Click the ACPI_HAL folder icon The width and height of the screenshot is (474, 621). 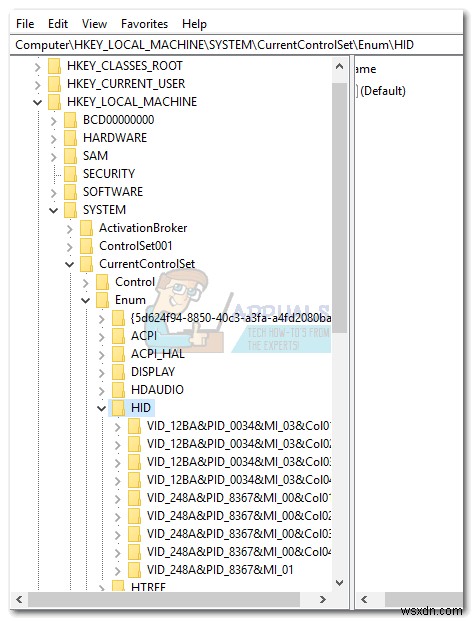(x=118, y=354)
